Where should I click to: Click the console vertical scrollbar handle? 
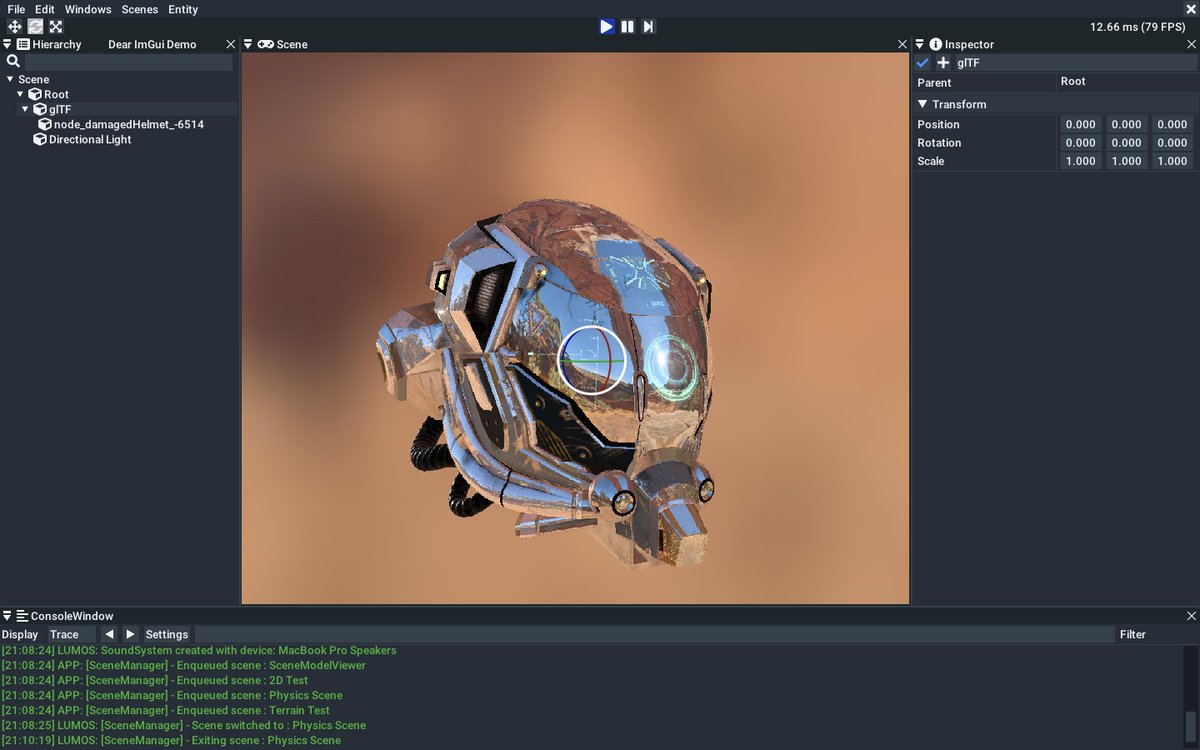coord(1190,725)
